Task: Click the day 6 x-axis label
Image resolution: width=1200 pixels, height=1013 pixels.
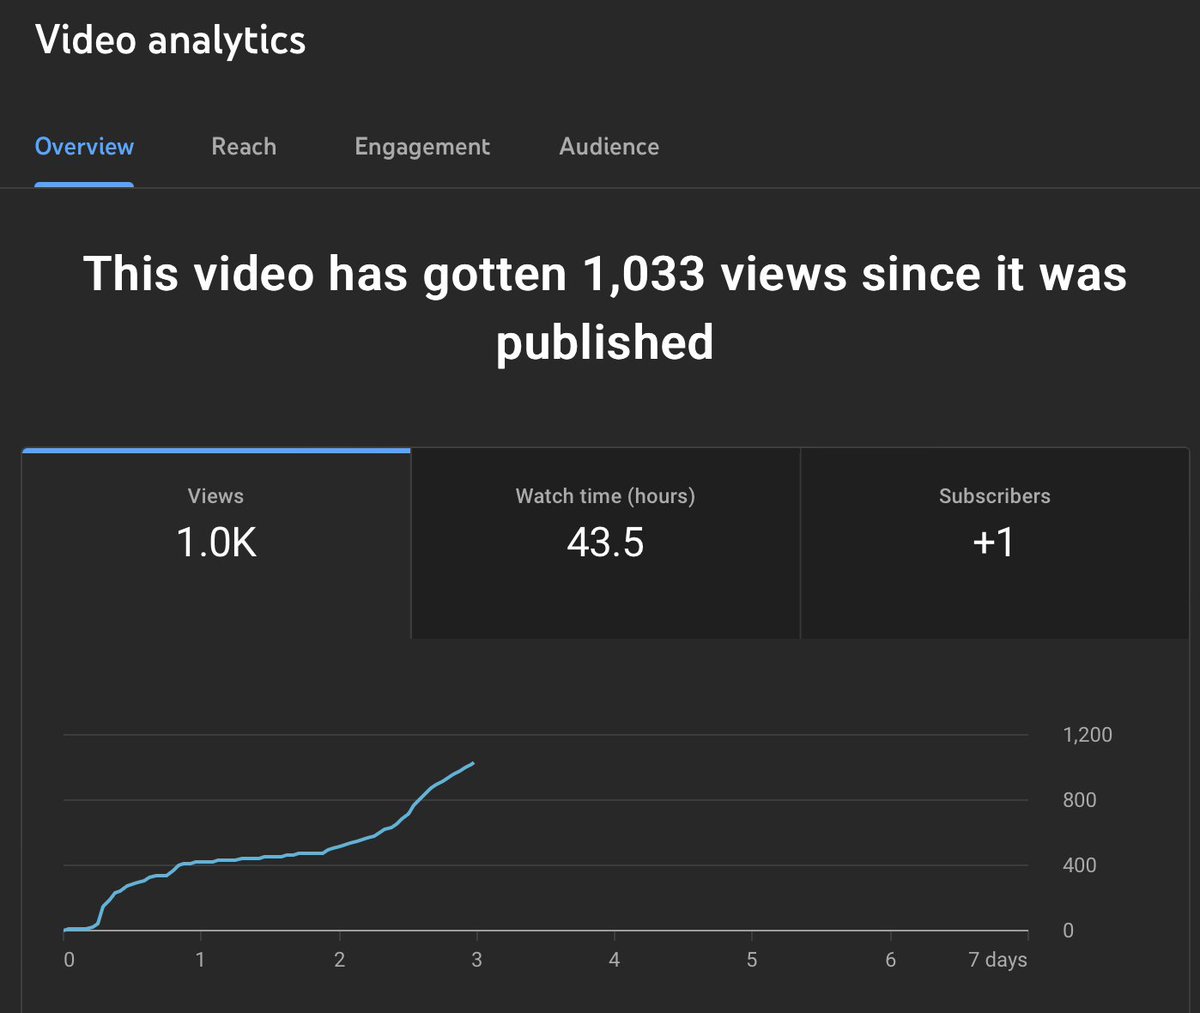Action: tap(890, 960)
